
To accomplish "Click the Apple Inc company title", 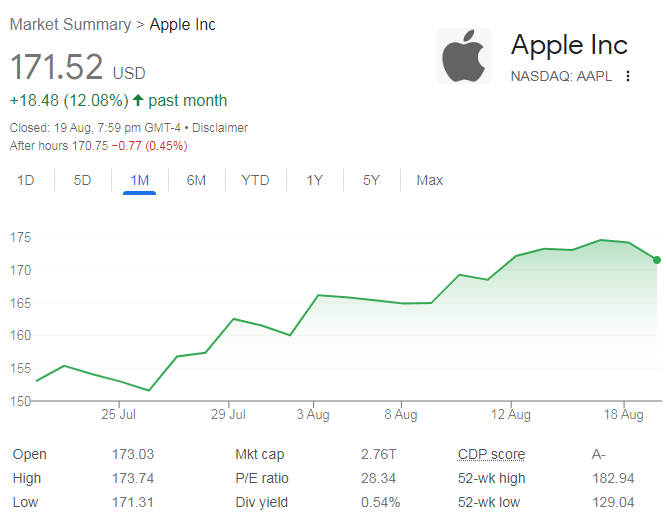I will [569, 45].
